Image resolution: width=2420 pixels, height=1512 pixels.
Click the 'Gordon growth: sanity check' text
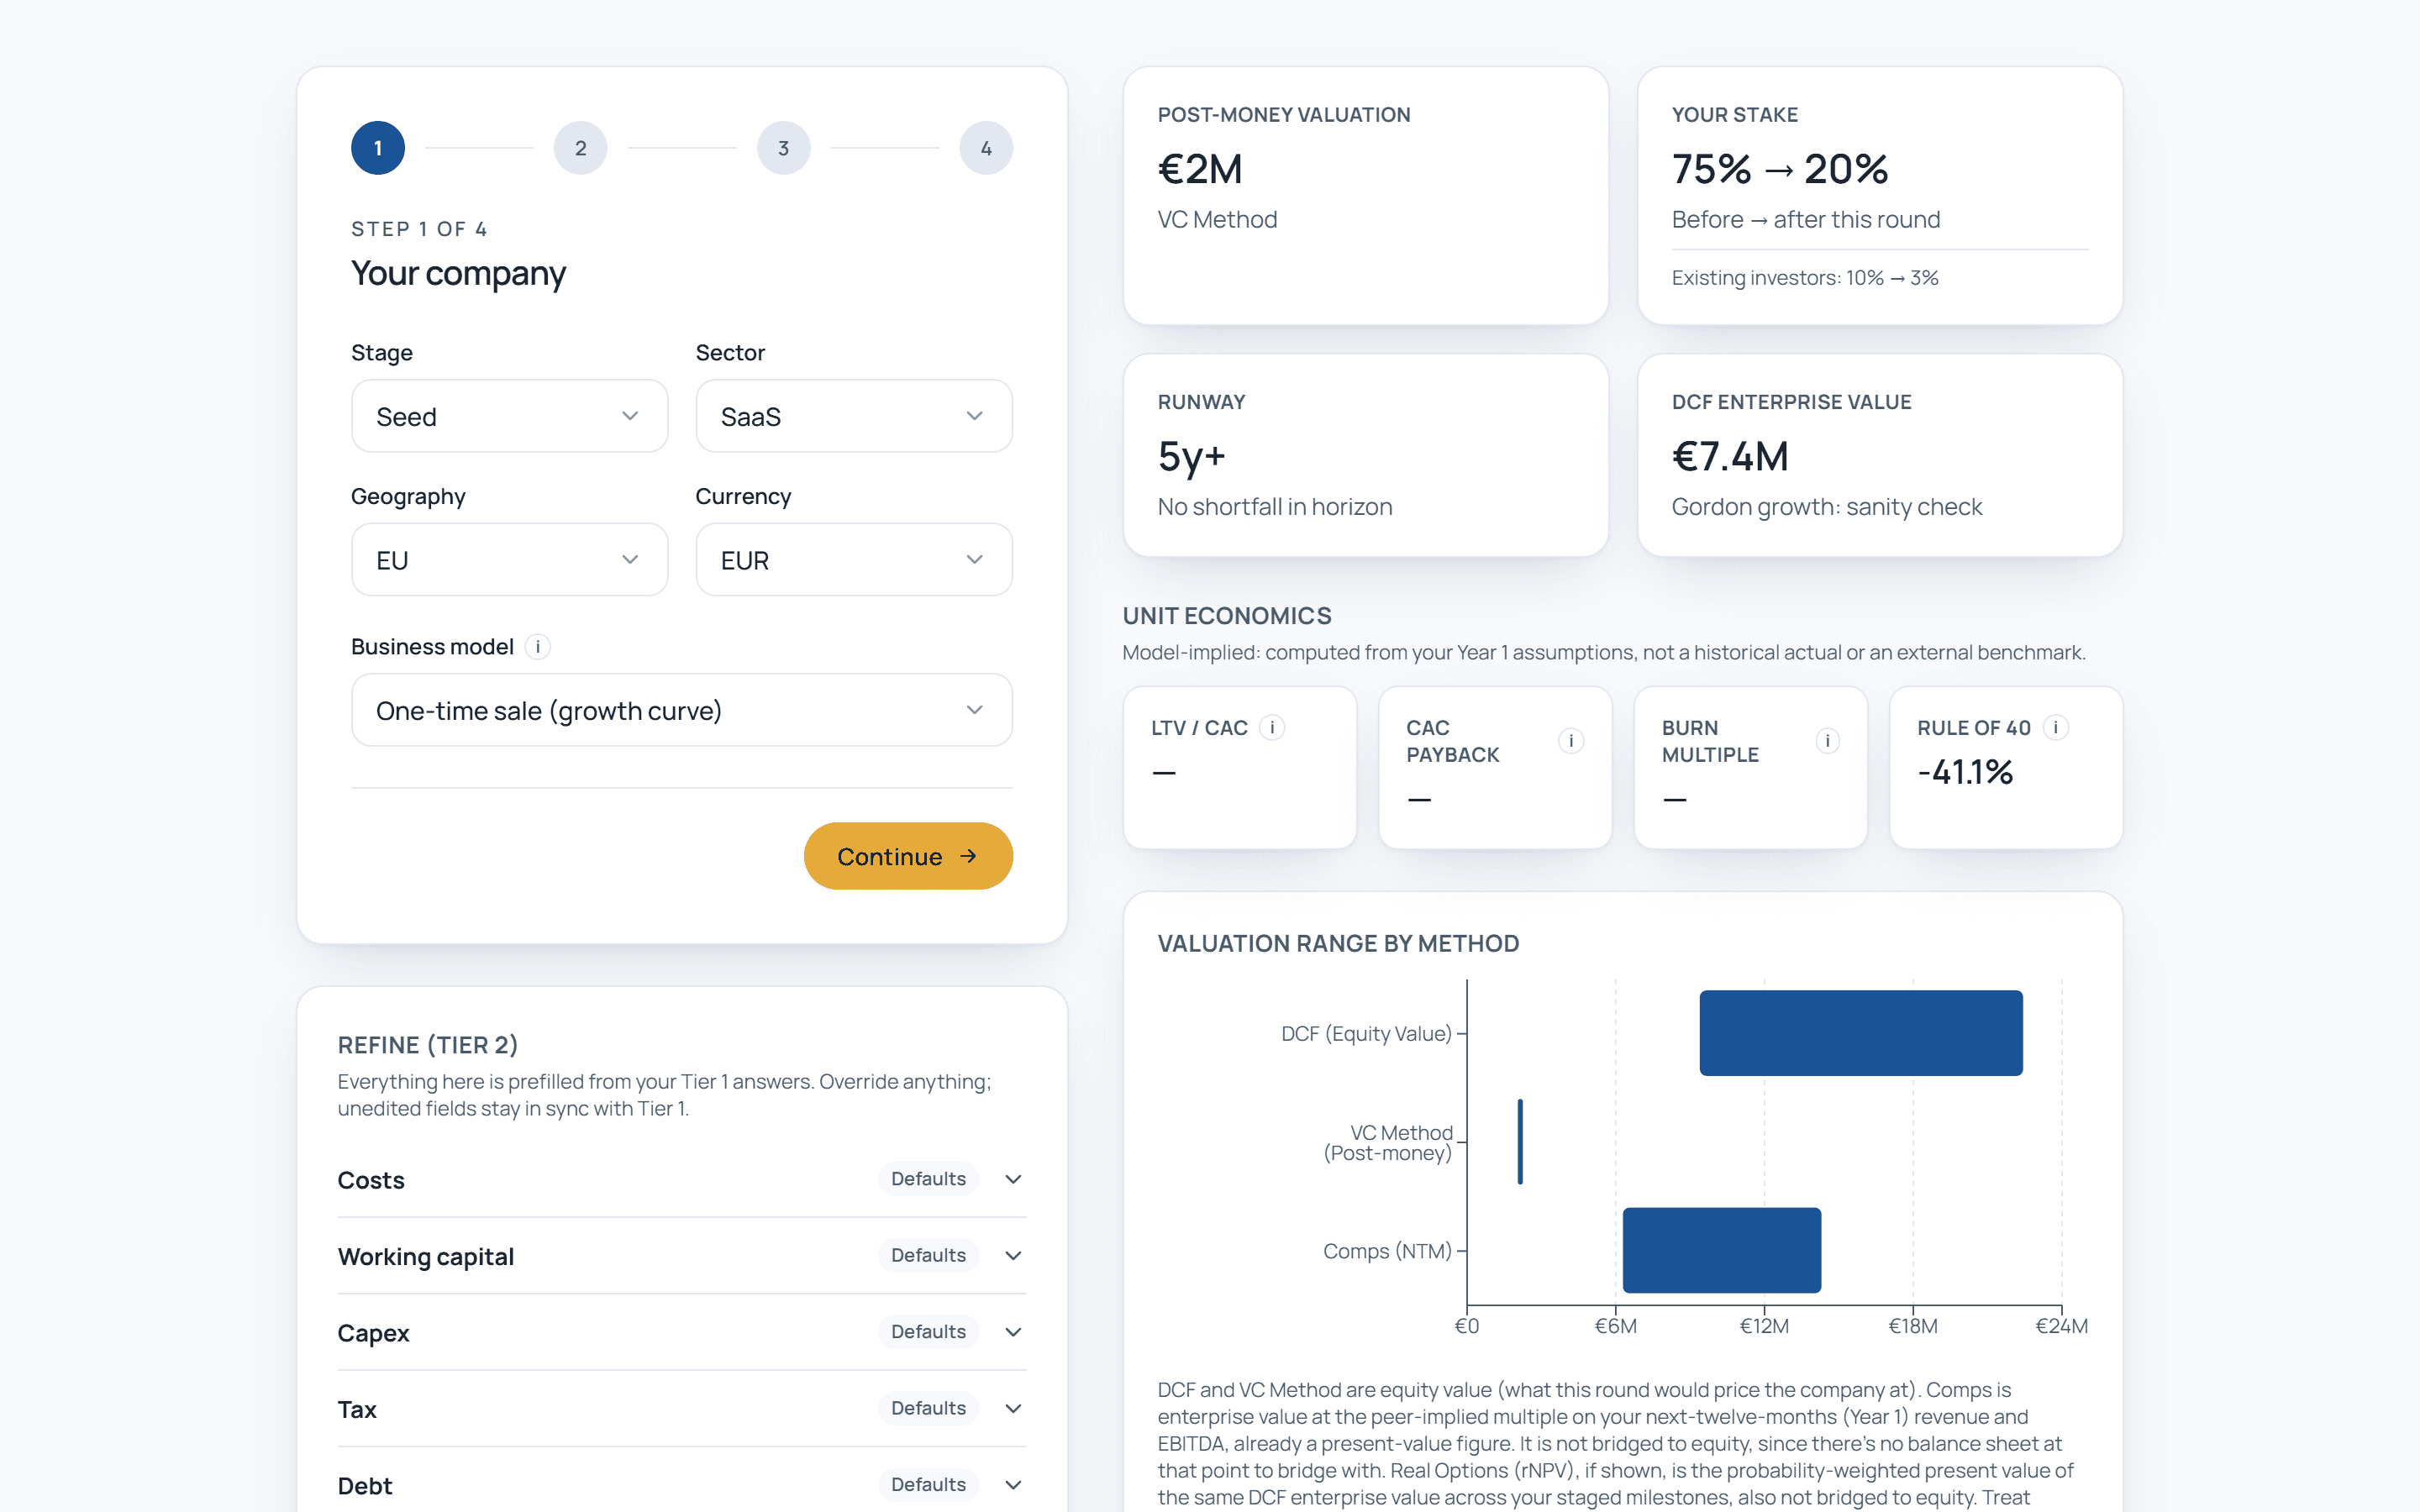click(x=1827, y=507)
